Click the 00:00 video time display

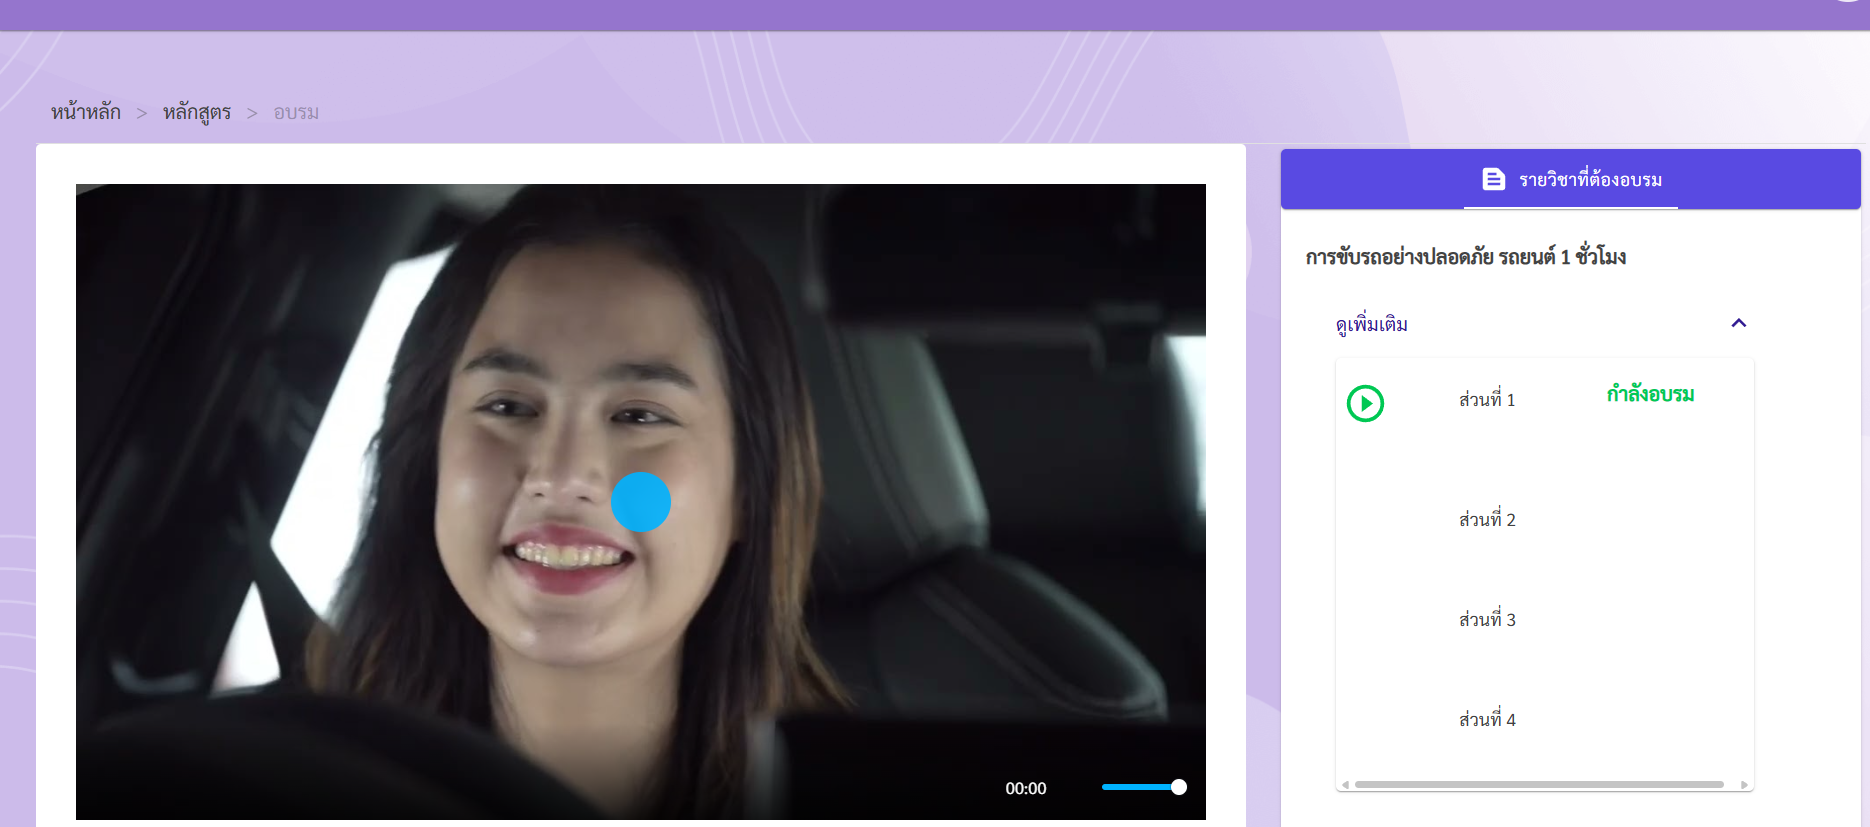click(x=1026, y=788)
